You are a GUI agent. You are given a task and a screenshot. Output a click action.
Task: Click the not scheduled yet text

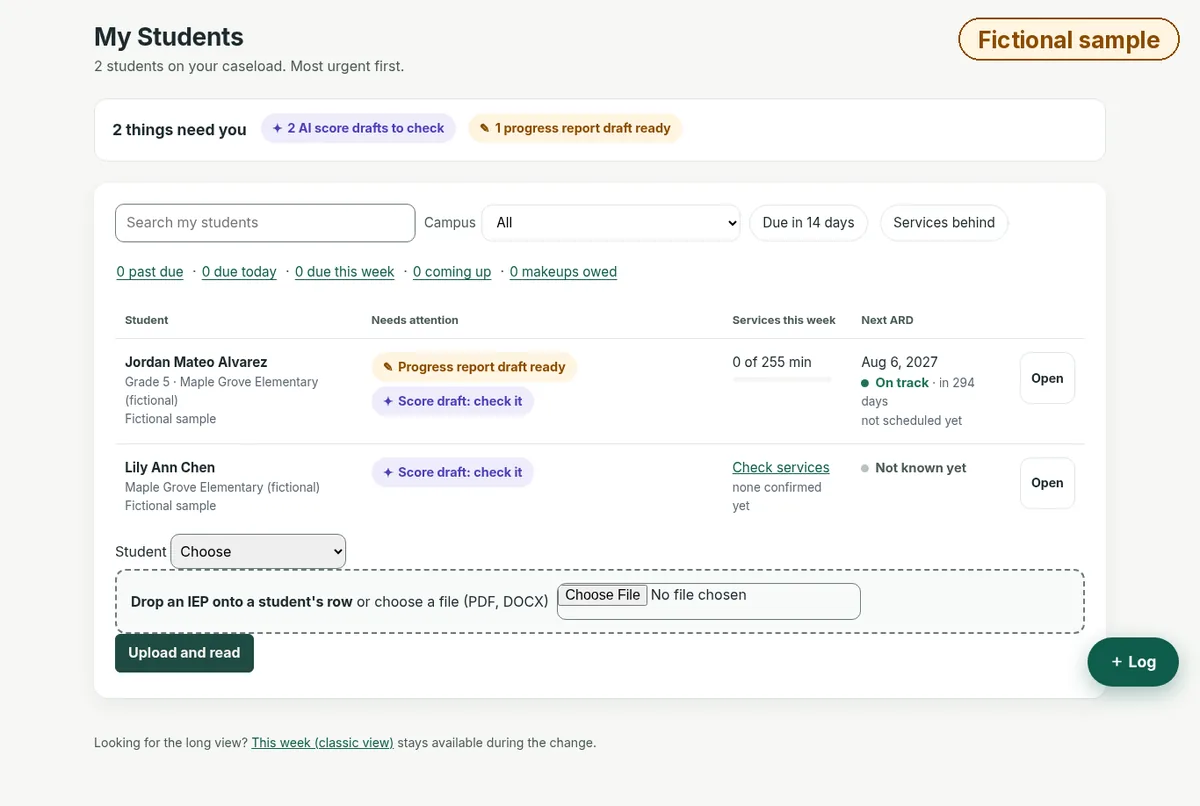[911, 421]
